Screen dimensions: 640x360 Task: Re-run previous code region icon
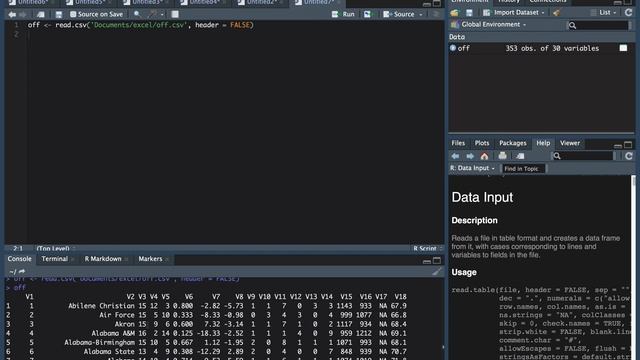point(368,14)
